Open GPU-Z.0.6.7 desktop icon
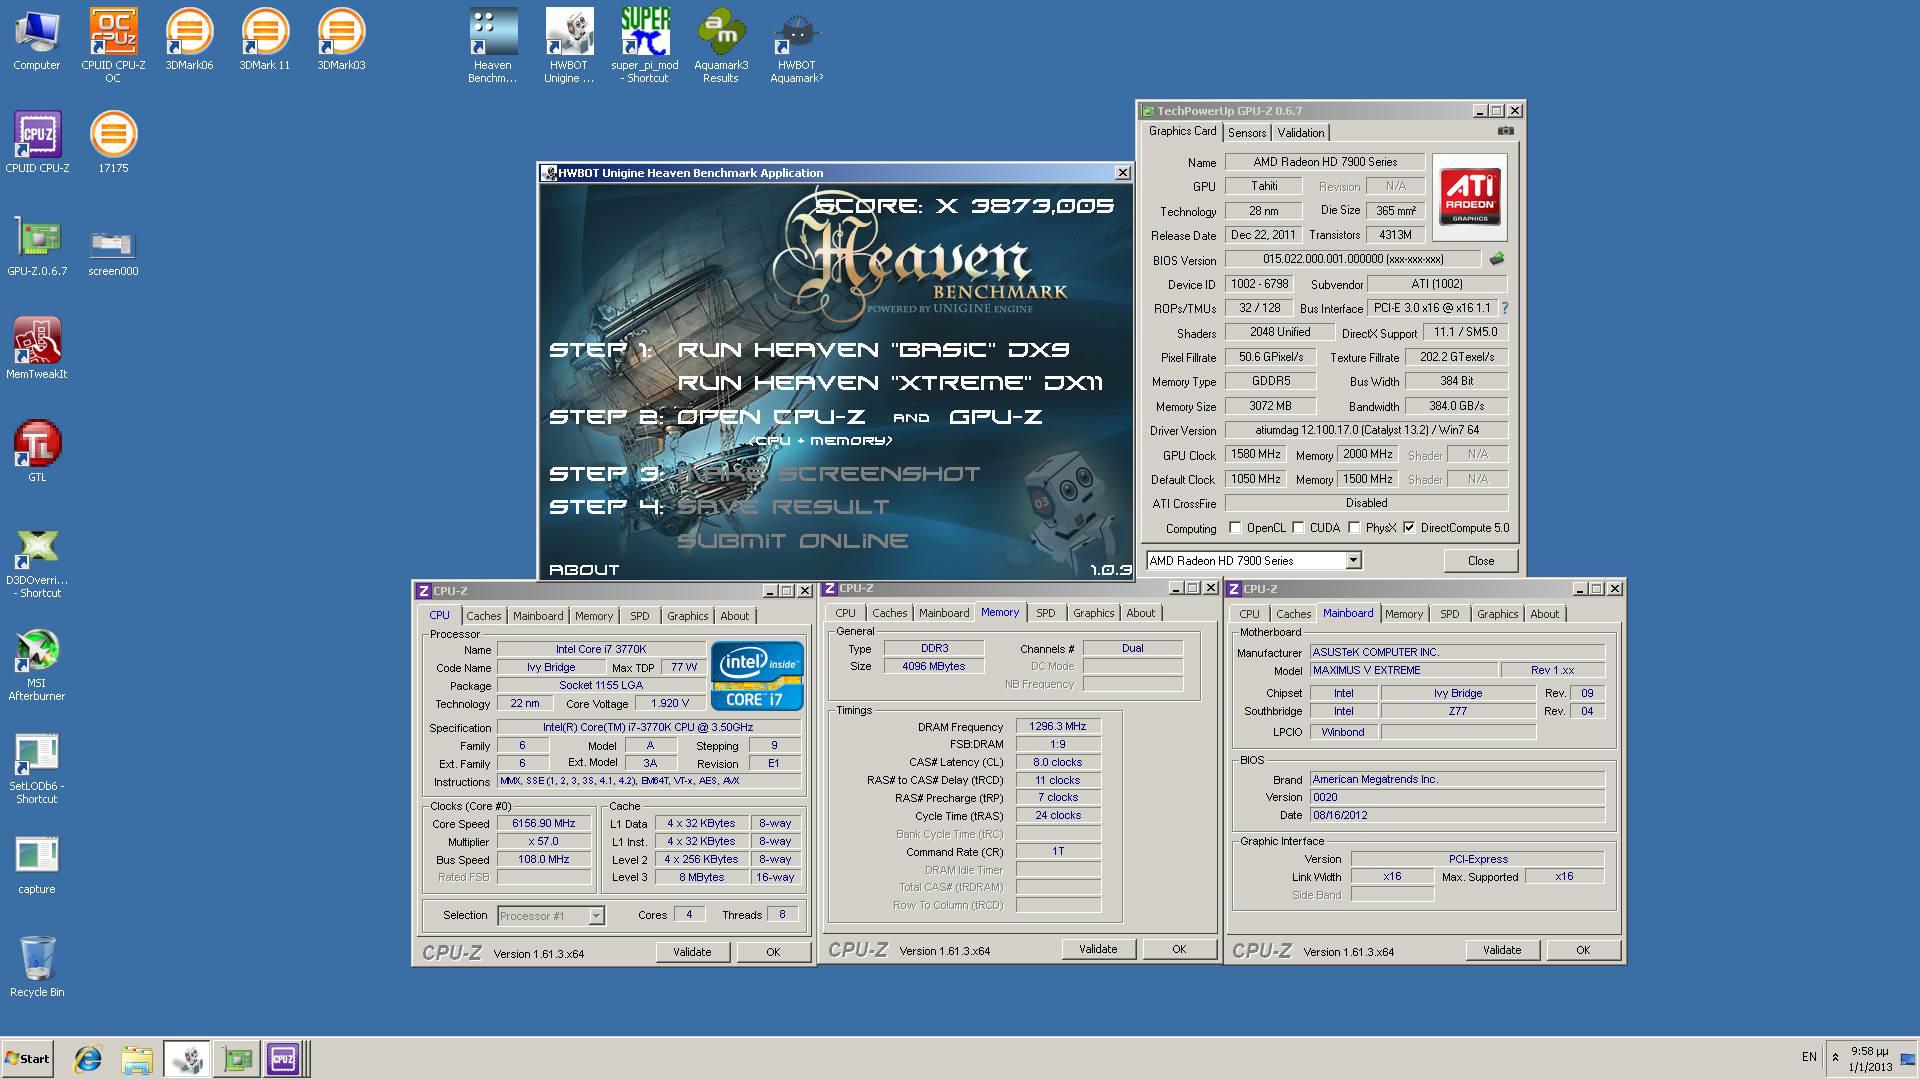1920x1080 pixels. coord(37,245)
